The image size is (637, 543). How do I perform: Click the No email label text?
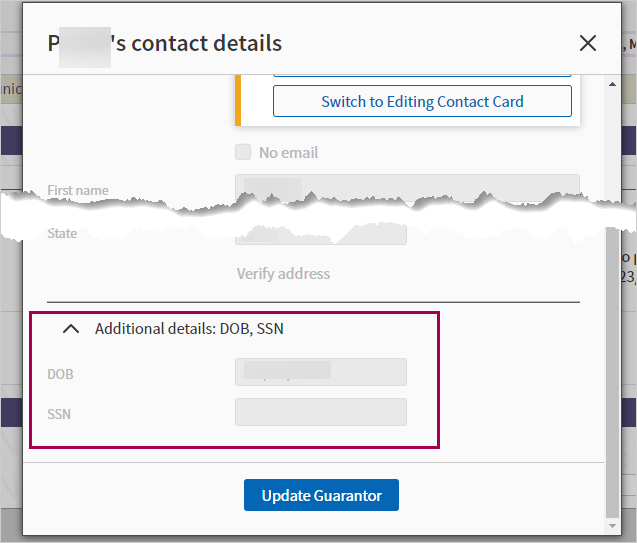pyautogui.click(x=288, y=153)
